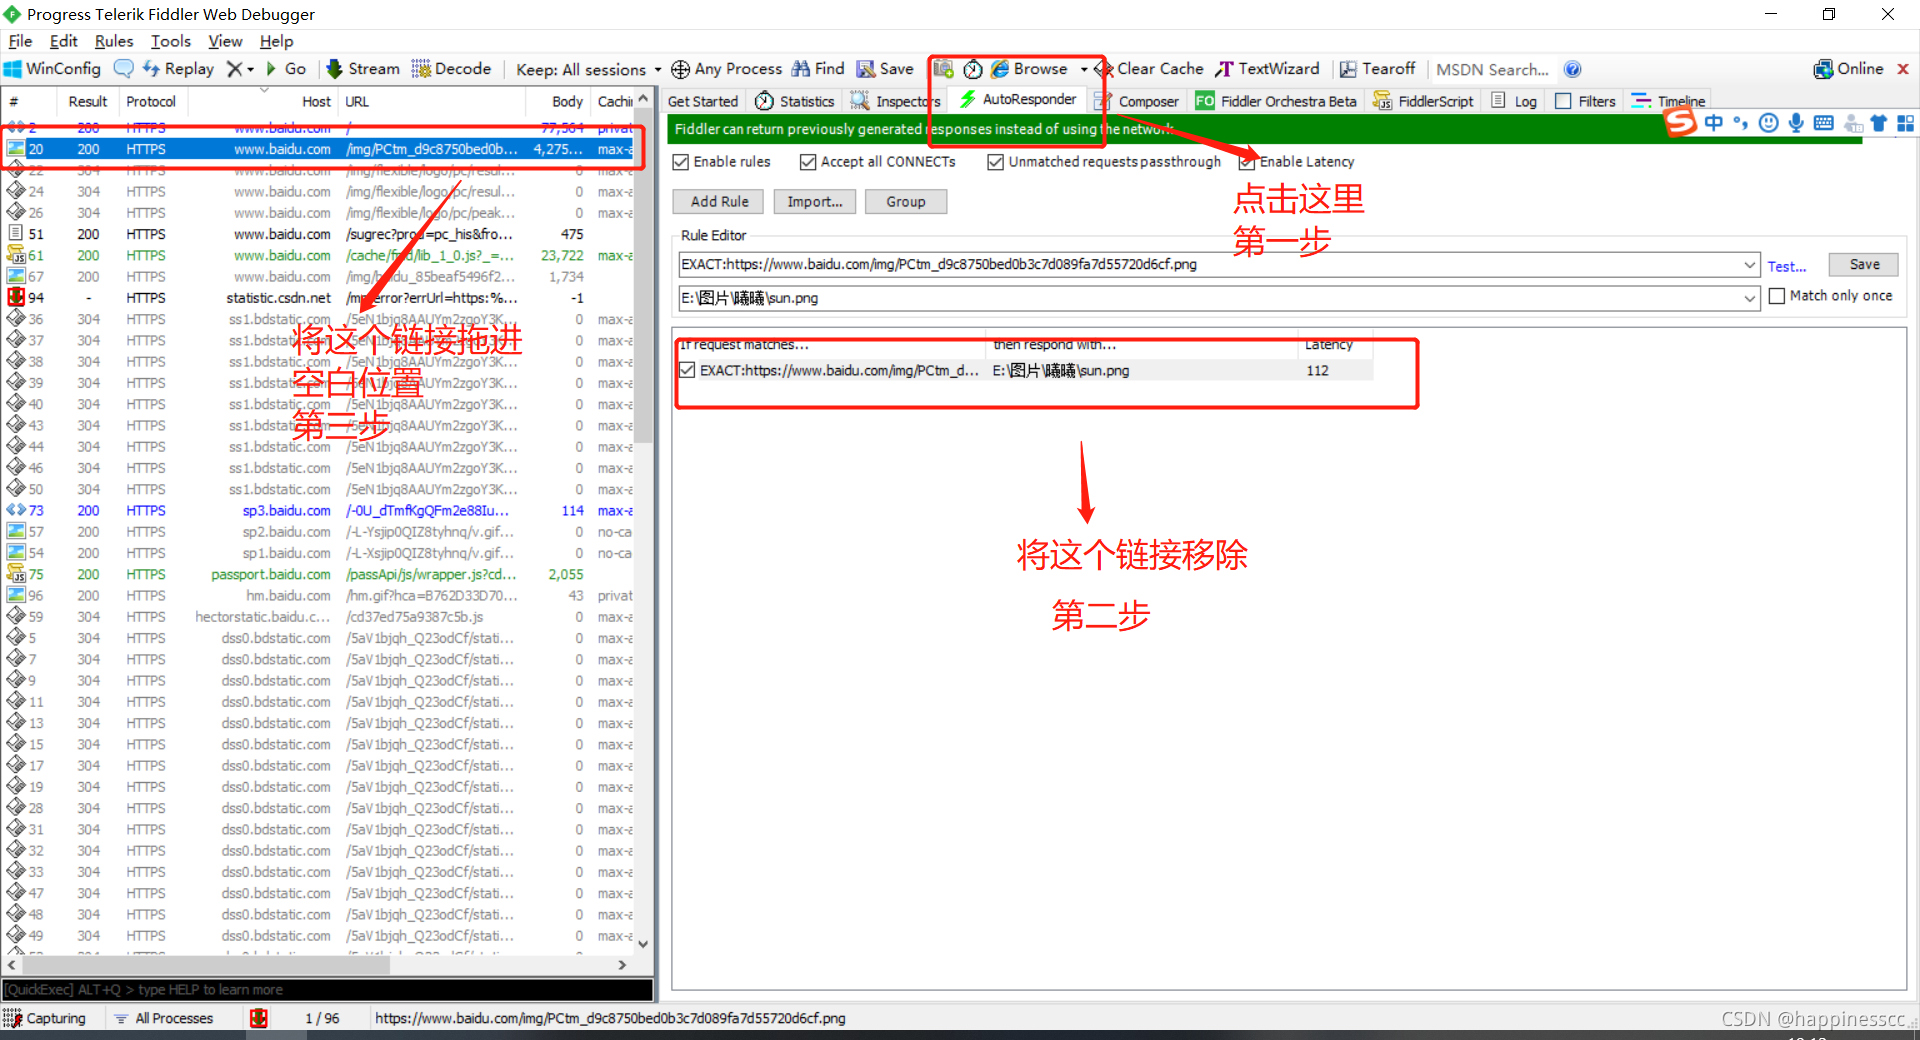Screen dimensions: 1920x1040
Task: Click the camera screenshot toolbar icon
Action: [943, 69]
